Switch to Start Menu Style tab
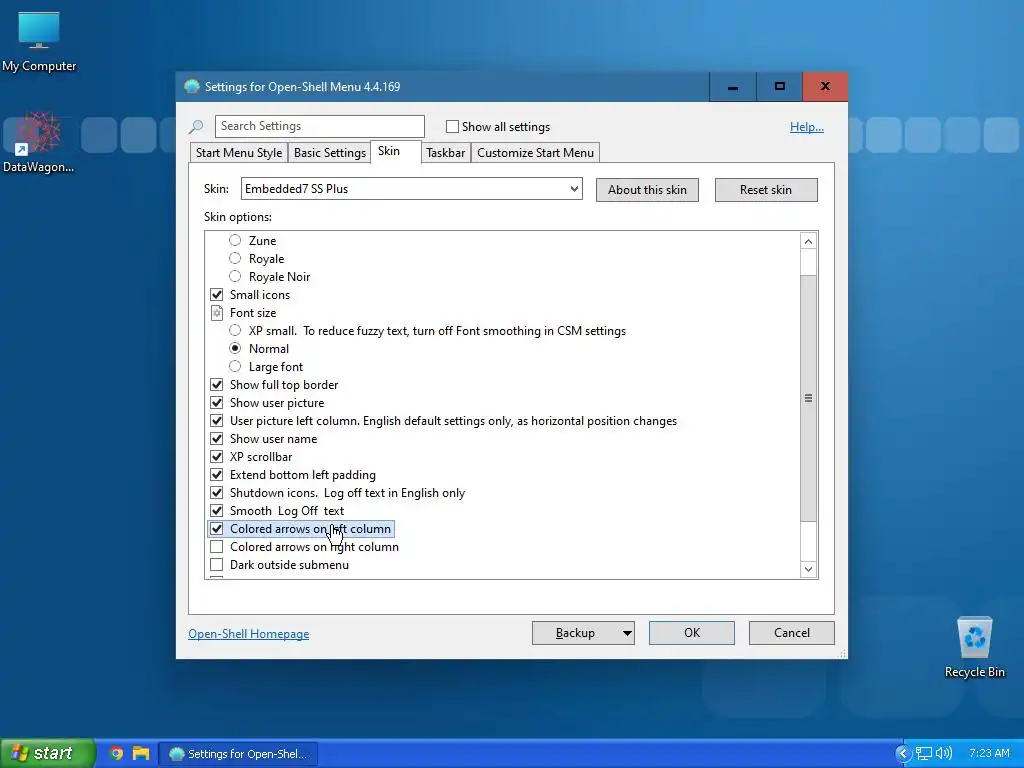1024x768 pixels. click(239, 153)
